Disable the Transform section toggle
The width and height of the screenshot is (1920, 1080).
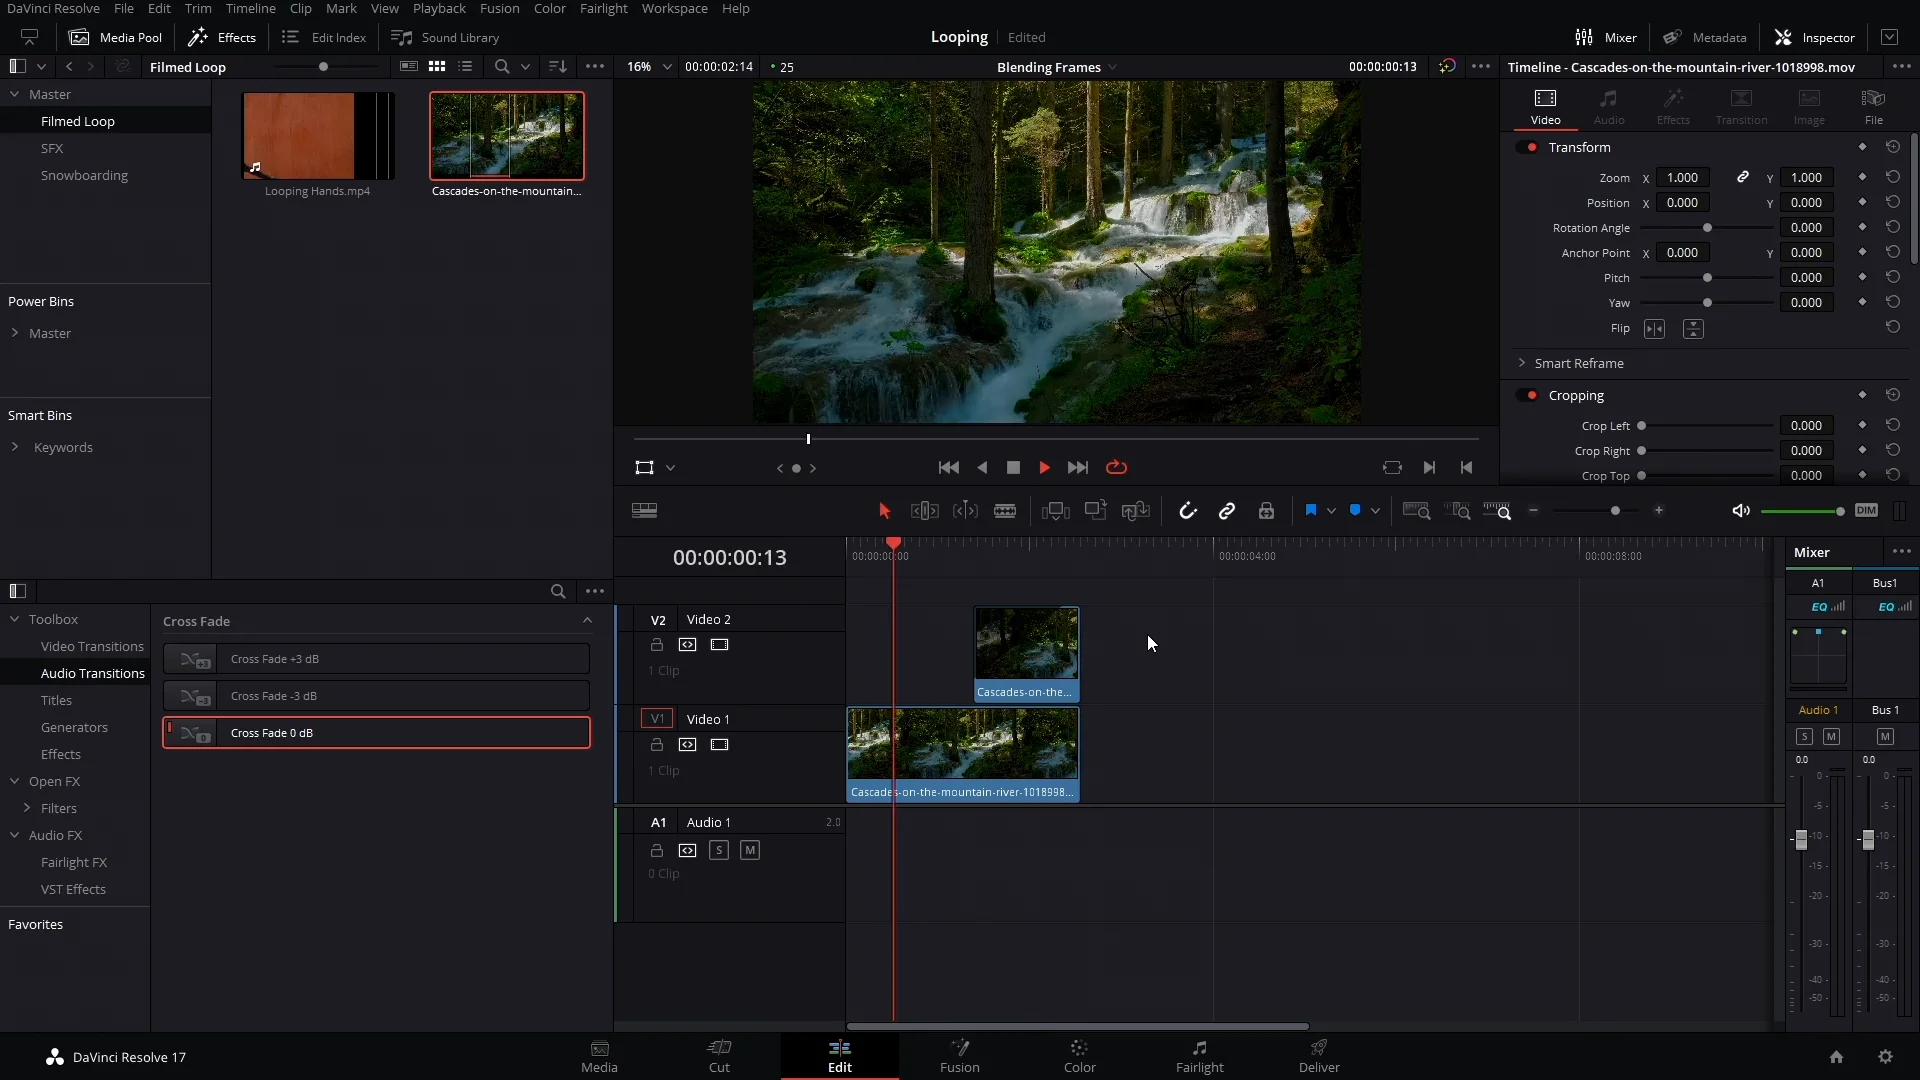tap(1530, 147)
